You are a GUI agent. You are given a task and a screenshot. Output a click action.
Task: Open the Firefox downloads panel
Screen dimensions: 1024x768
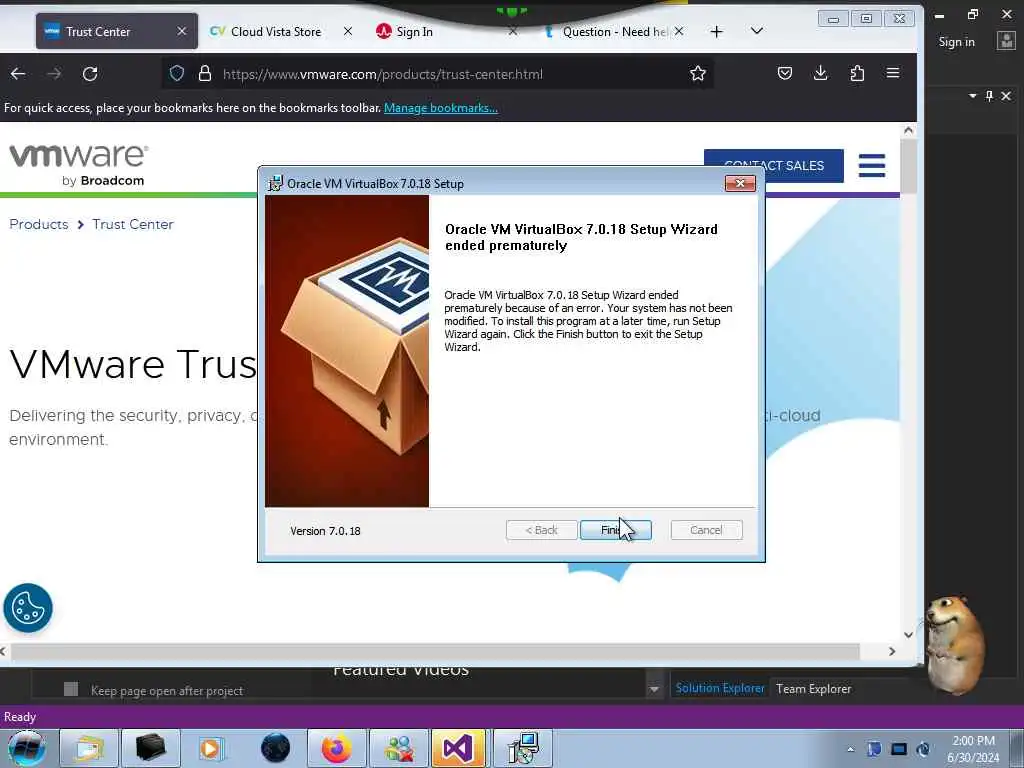click(x=821, y=73)
